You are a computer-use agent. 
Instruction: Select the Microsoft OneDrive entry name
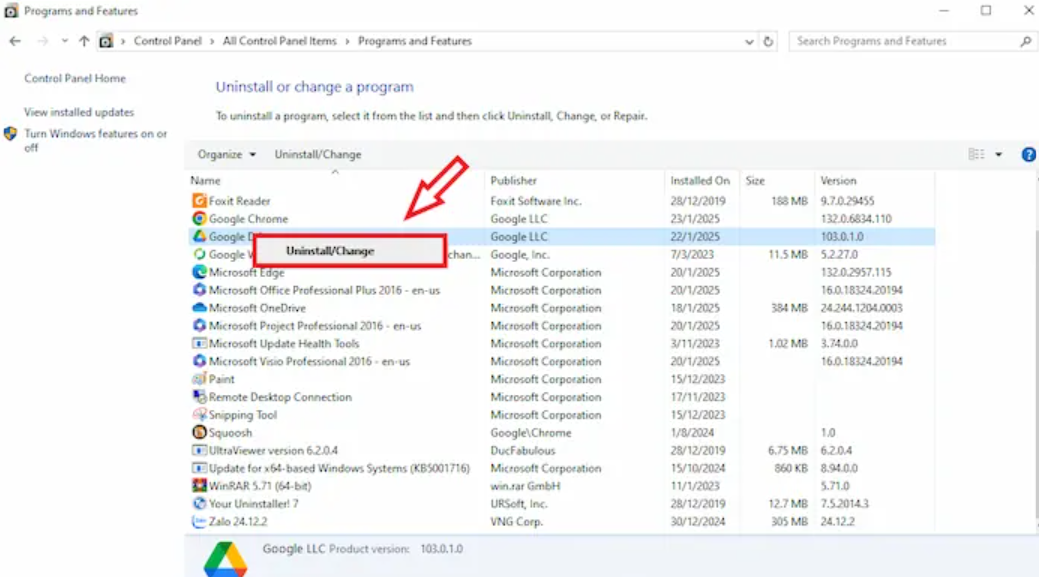coord(257,308)
